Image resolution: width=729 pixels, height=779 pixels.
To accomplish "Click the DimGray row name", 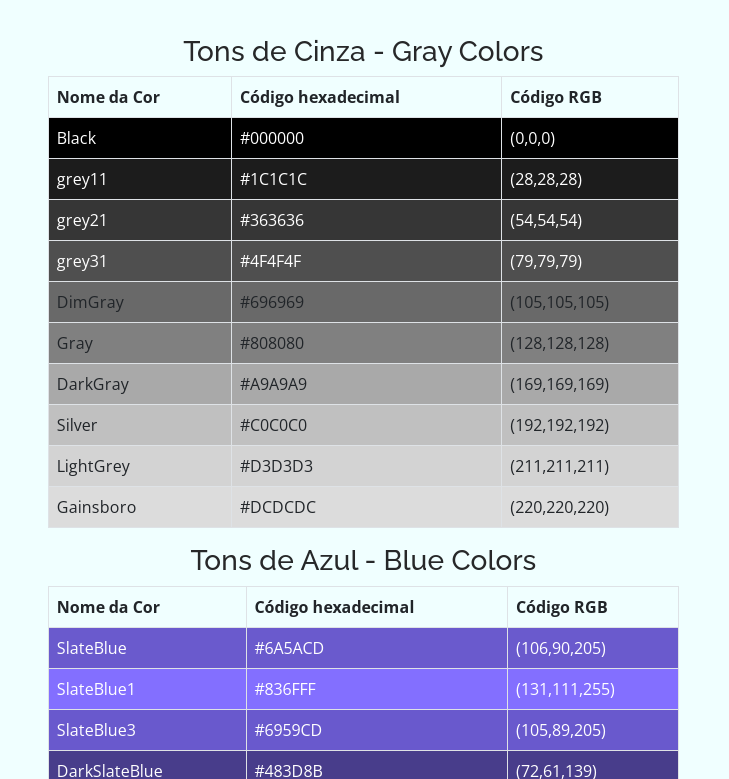I will (90, 302).
